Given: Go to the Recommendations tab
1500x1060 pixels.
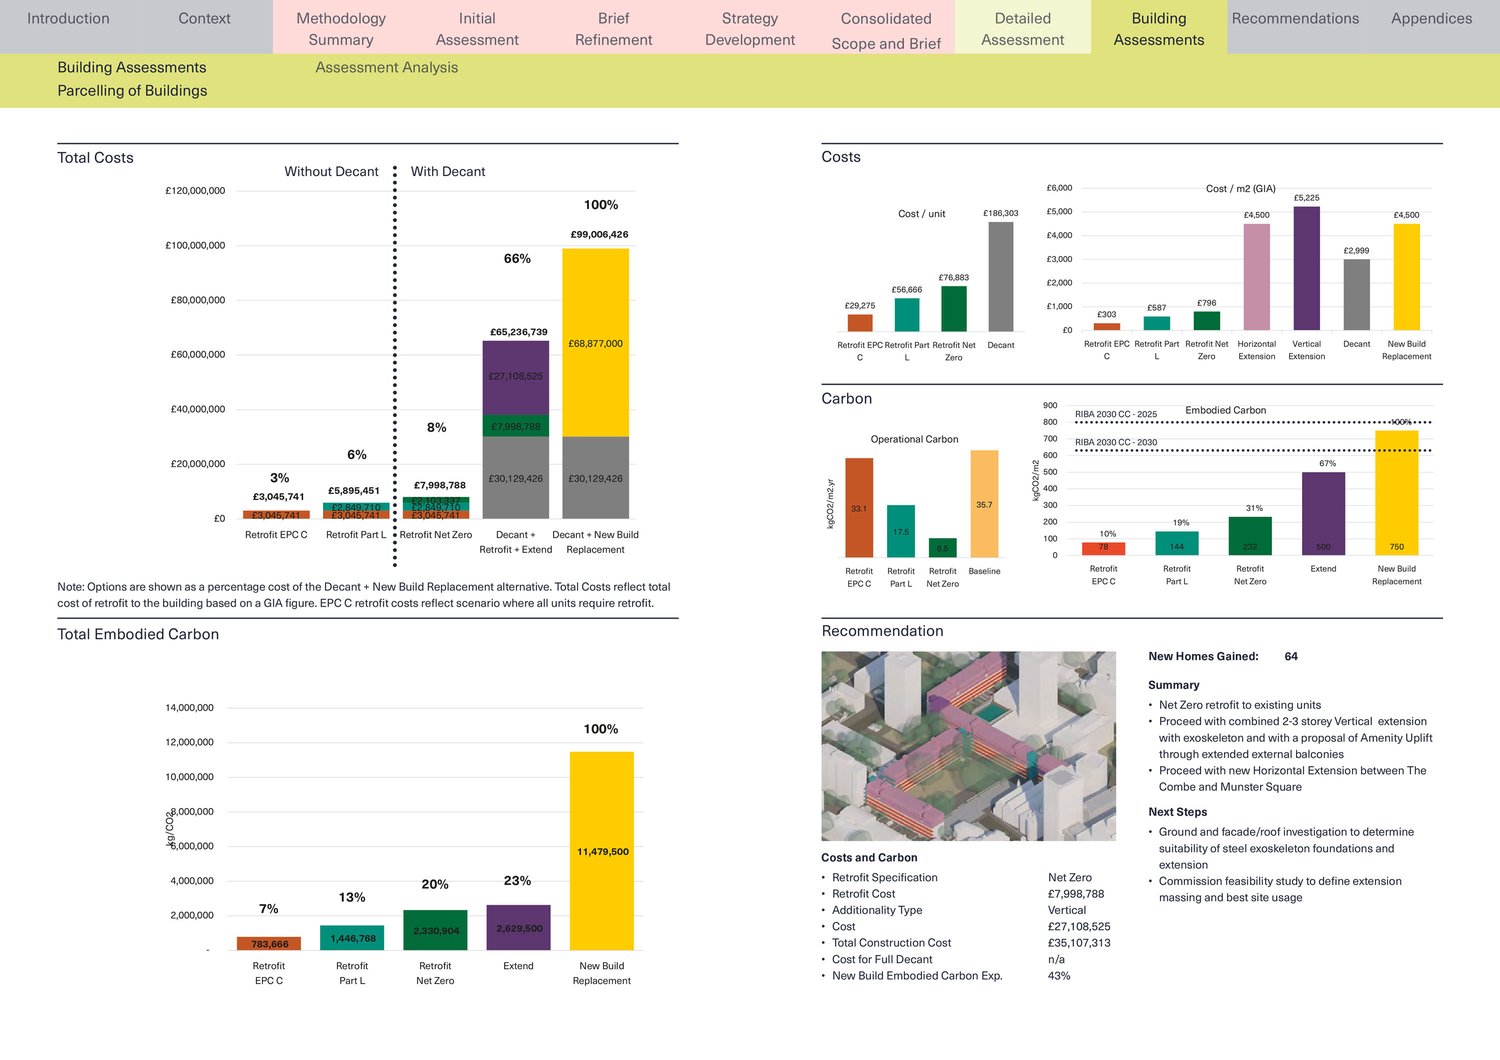Looking at the screenshot, I should (1295, 19).
